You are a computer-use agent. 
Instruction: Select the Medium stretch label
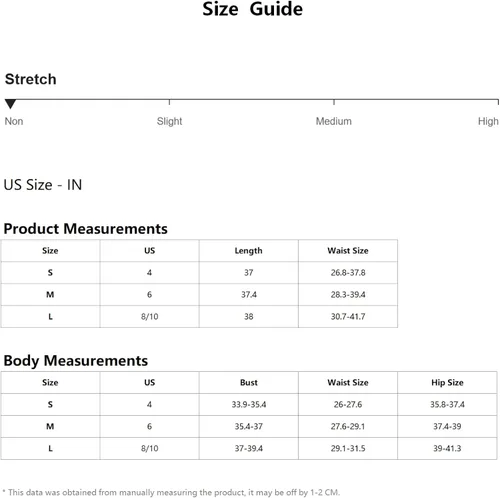(x=334, y=121)
